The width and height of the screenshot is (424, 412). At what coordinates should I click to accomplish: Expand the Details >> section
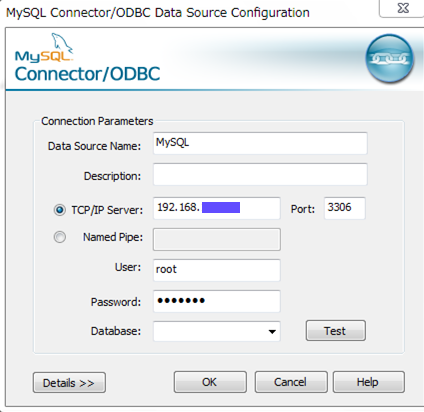69,383
